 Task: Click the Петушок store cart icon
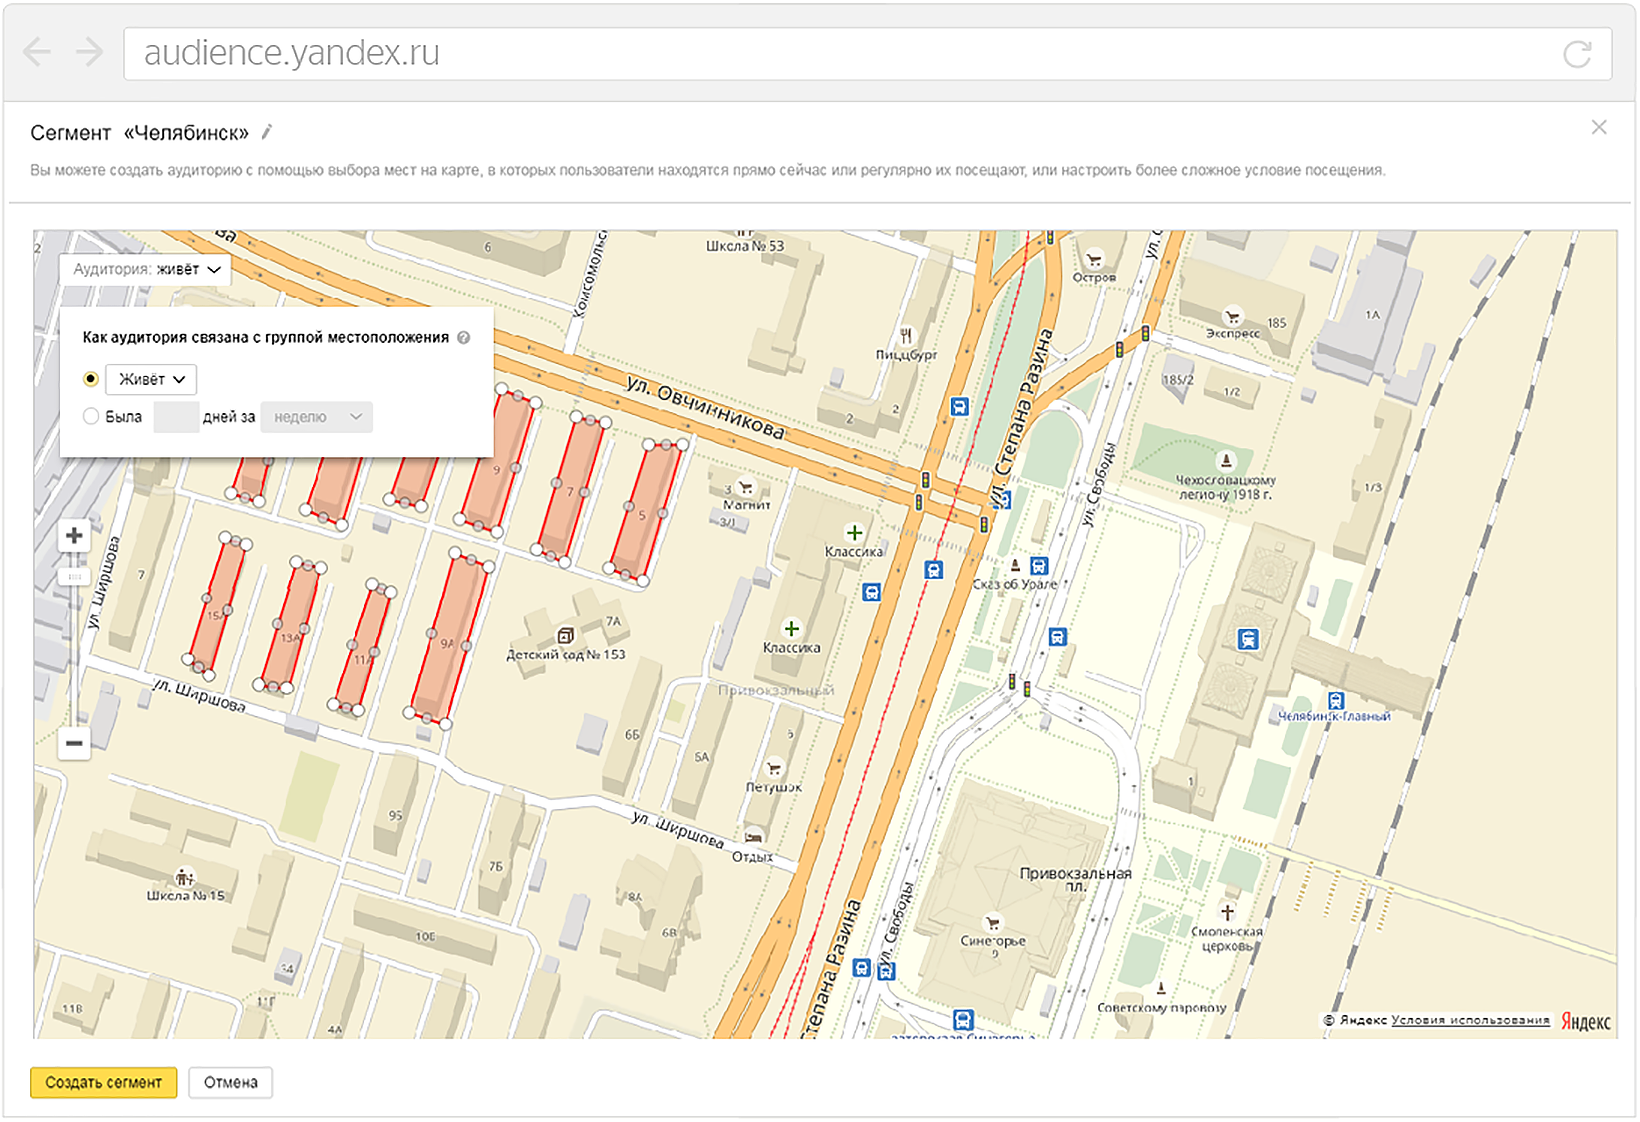click(x=773, y=769)
